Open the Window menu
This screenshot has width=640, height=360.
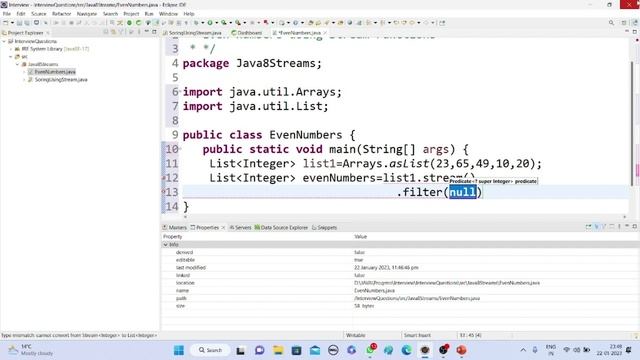tap(168, 13)
